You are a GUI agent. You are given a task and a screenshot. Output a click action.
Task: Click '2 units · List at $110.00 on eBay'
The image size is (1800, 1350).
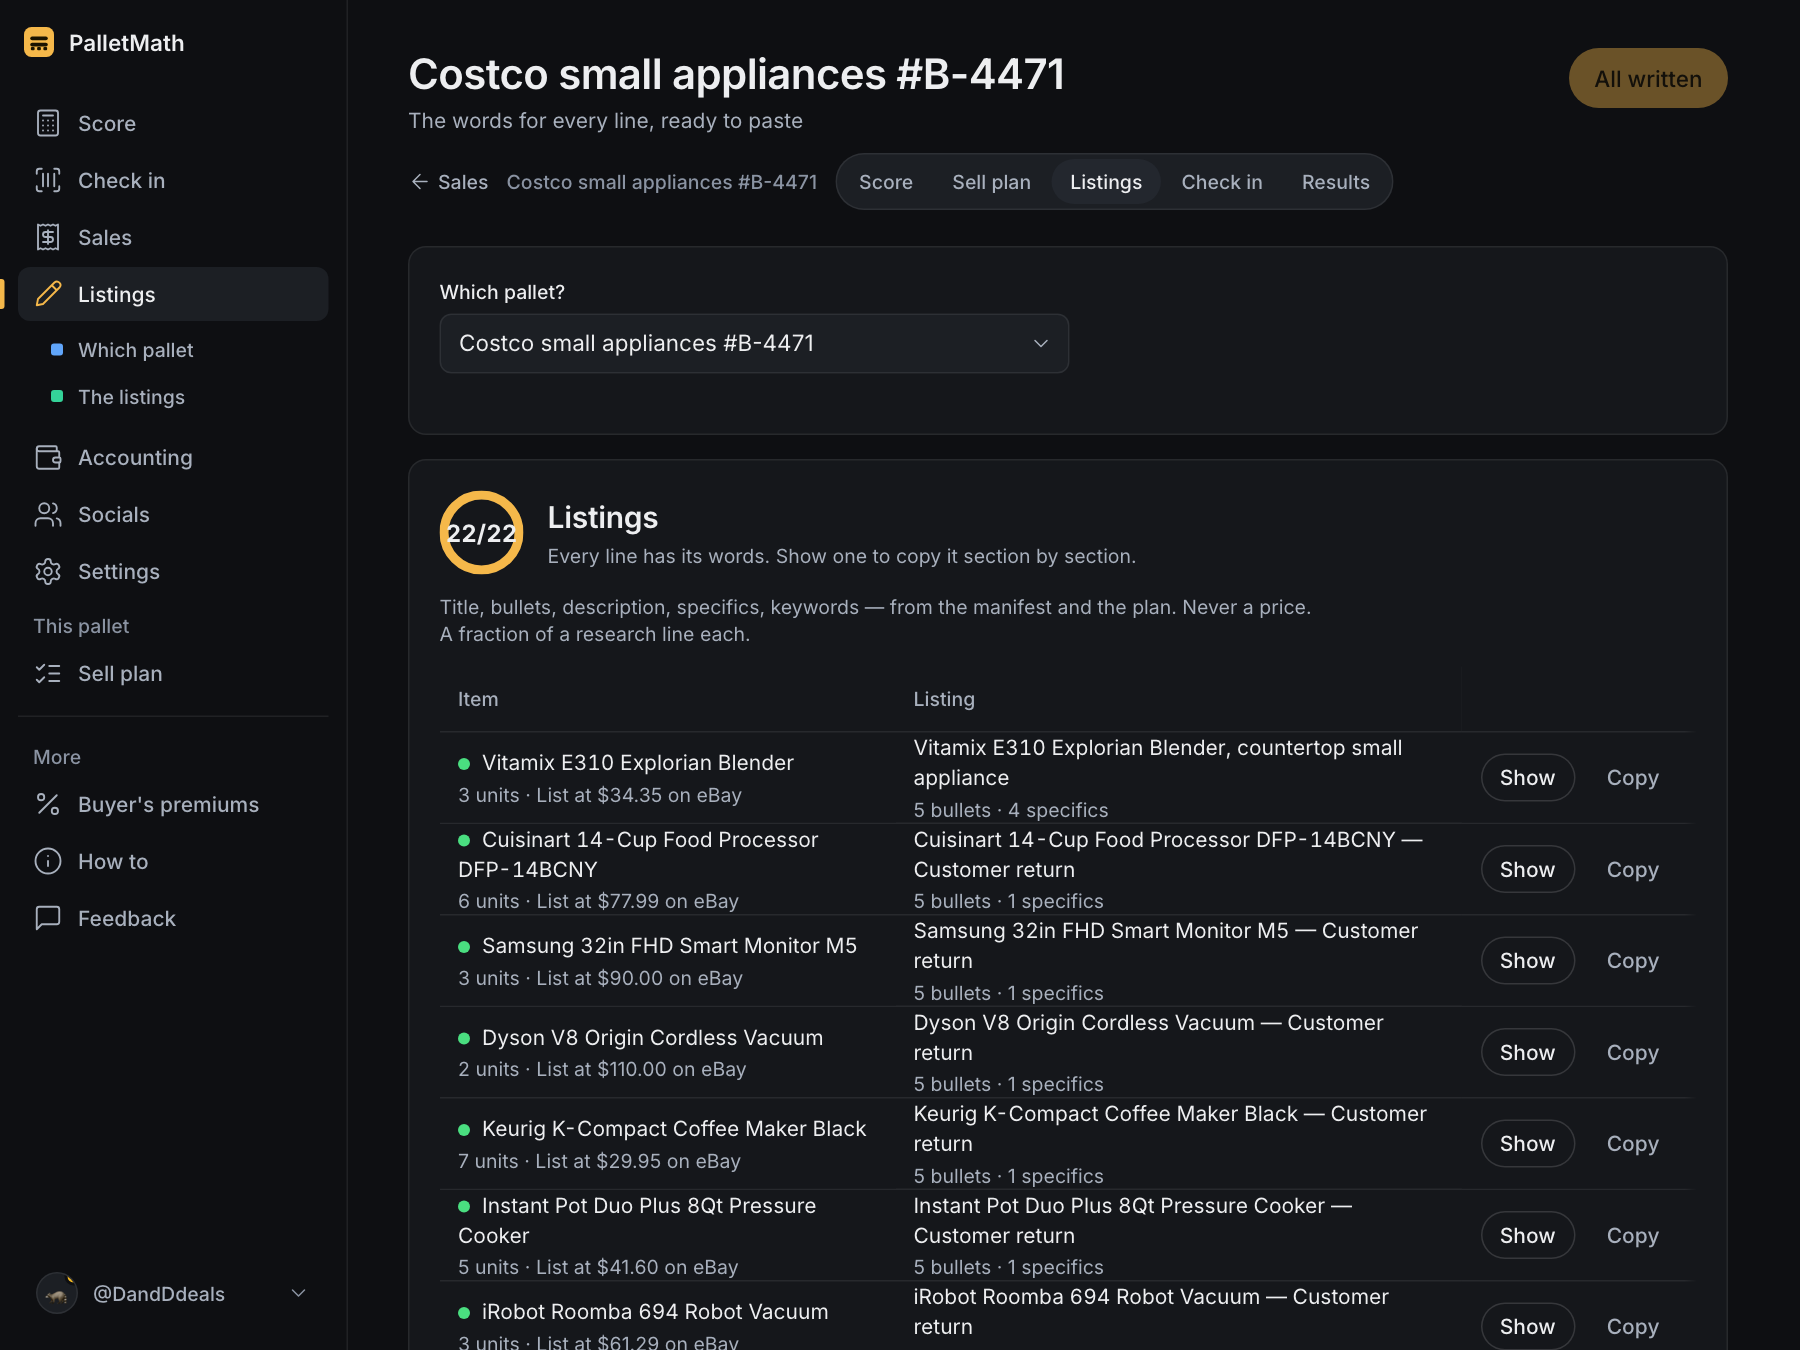point(602,1069)
